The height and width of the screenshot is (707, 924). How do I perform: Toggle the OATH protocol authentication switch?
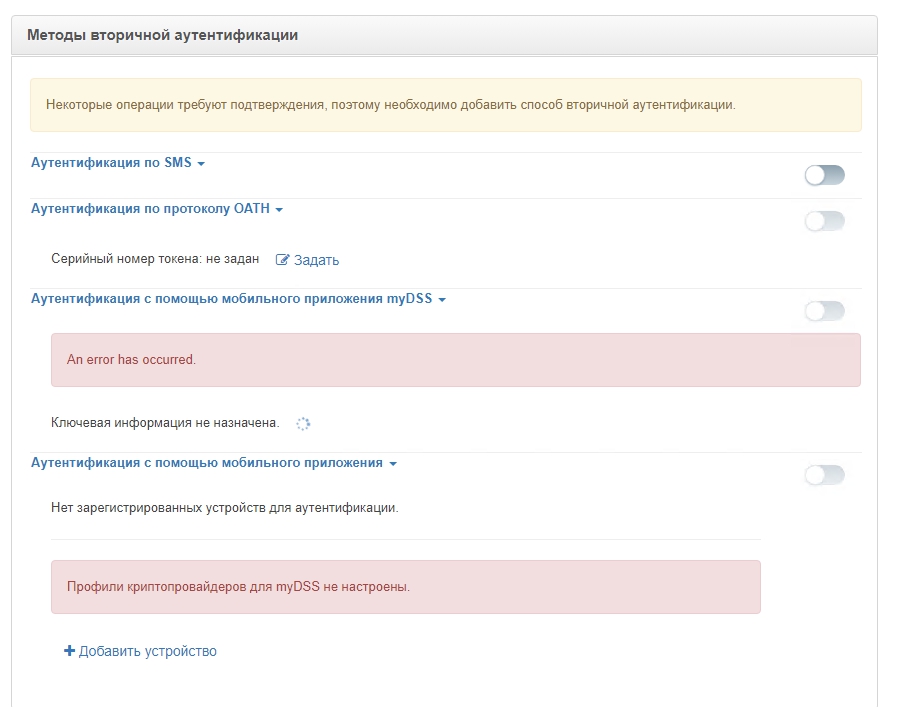click(x=824, y=221)
